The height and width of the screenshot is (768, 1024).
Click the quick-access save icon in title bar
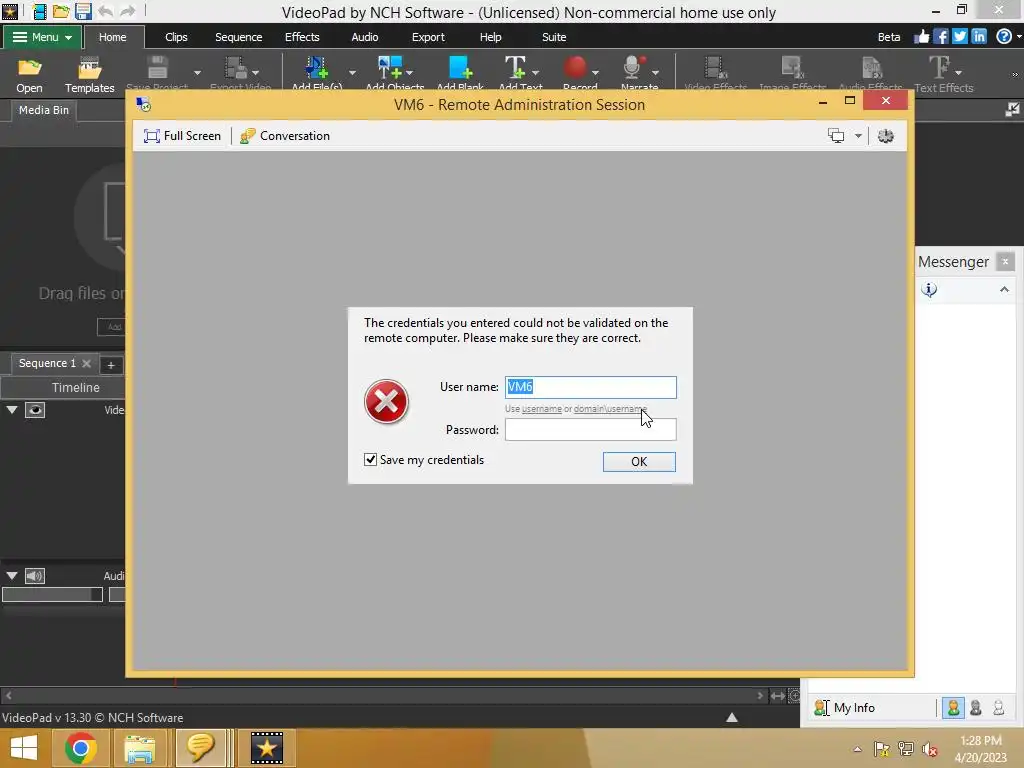click(82, 11)
